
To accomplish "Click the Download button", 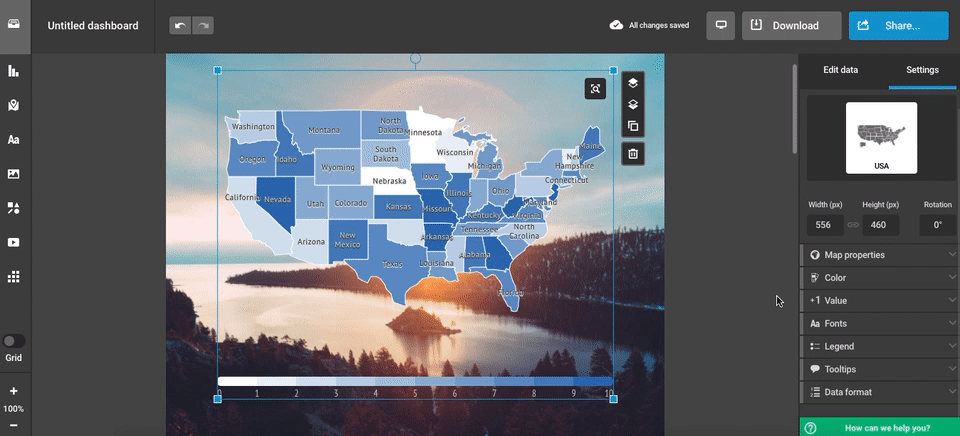I will pos(791,26).
